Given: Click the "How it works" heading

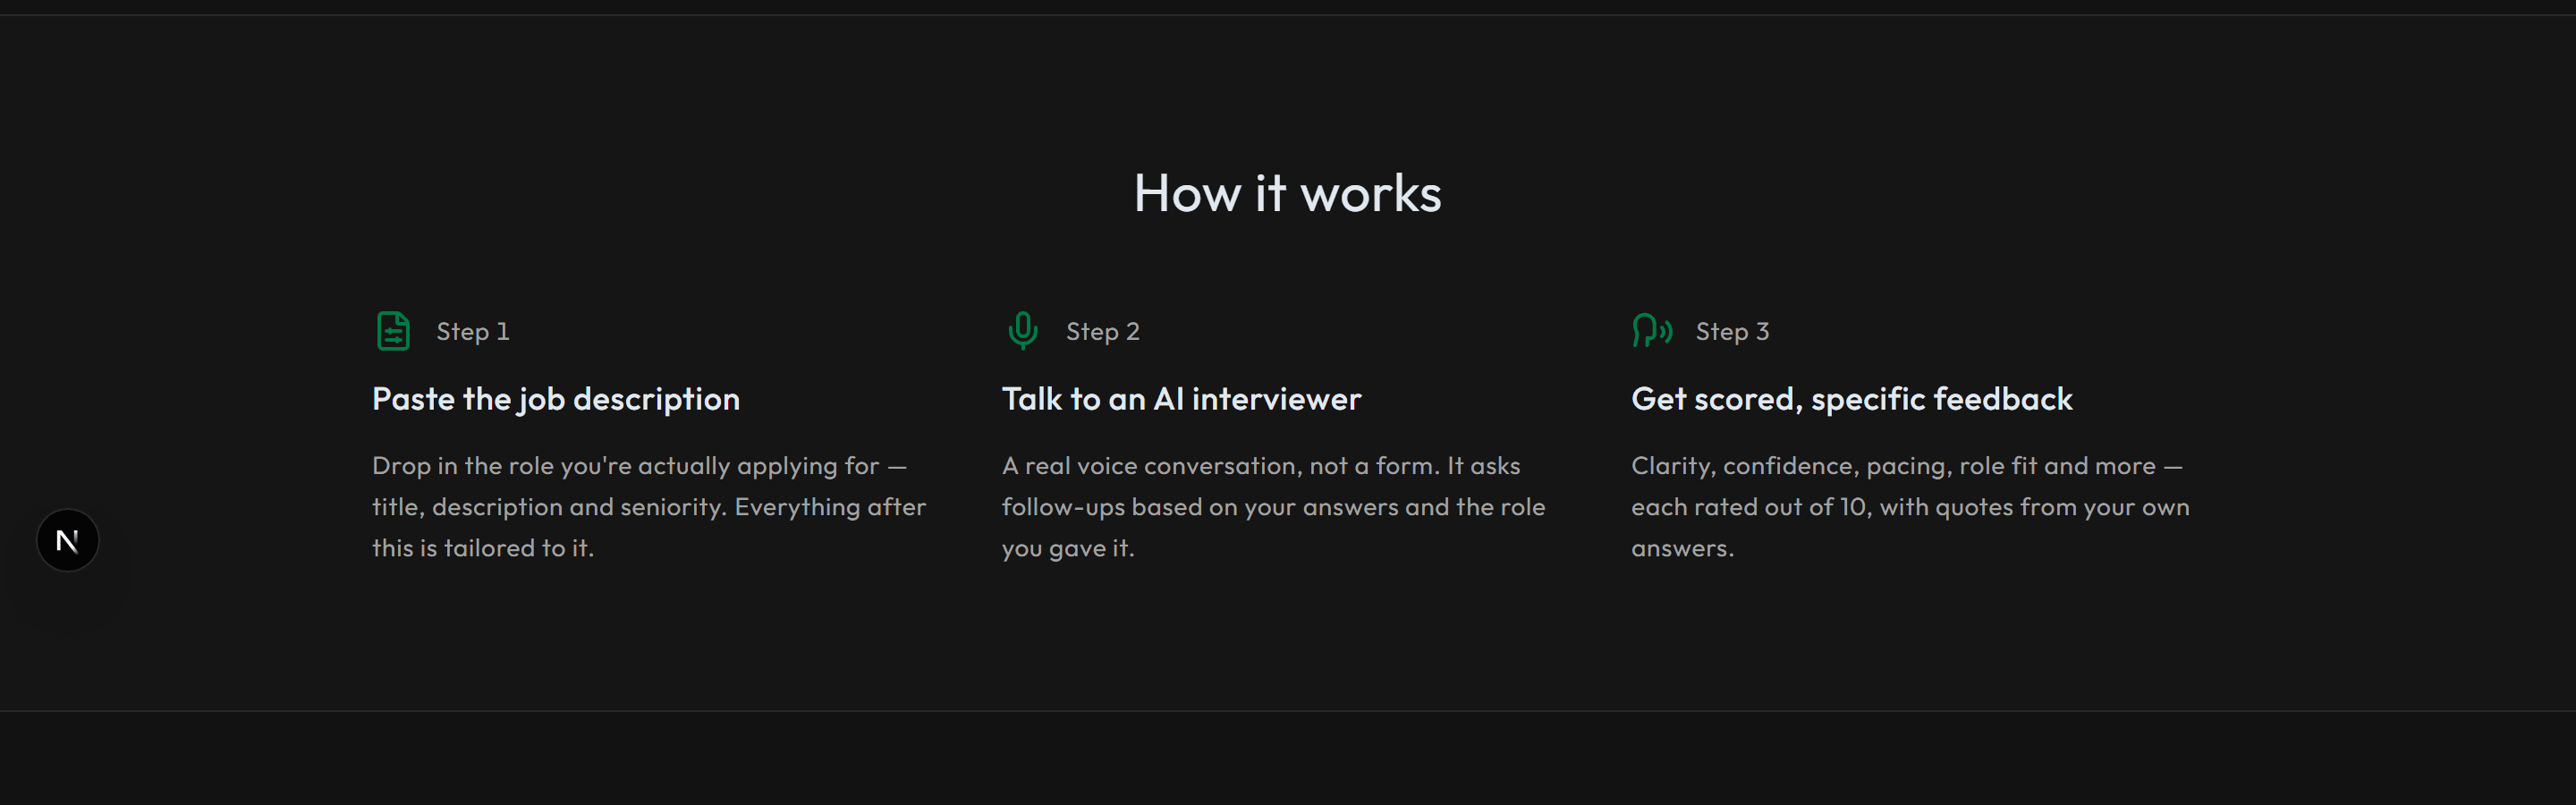Looking at the screenshot, I should [x=1287, y=193].
